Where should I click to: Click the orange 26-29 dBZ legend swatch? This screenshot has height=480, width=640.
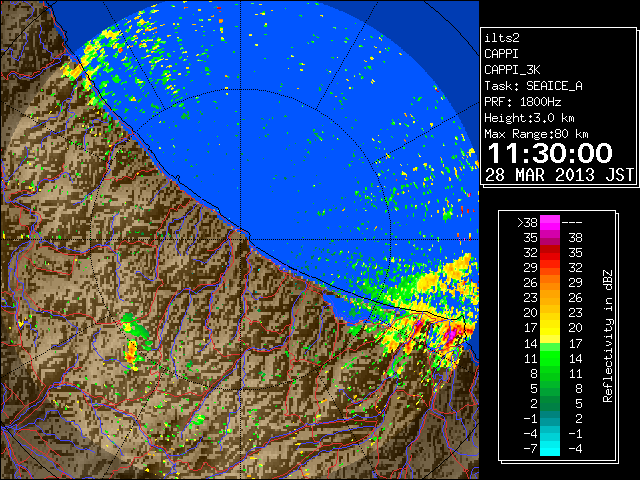[x=550, y=282]
